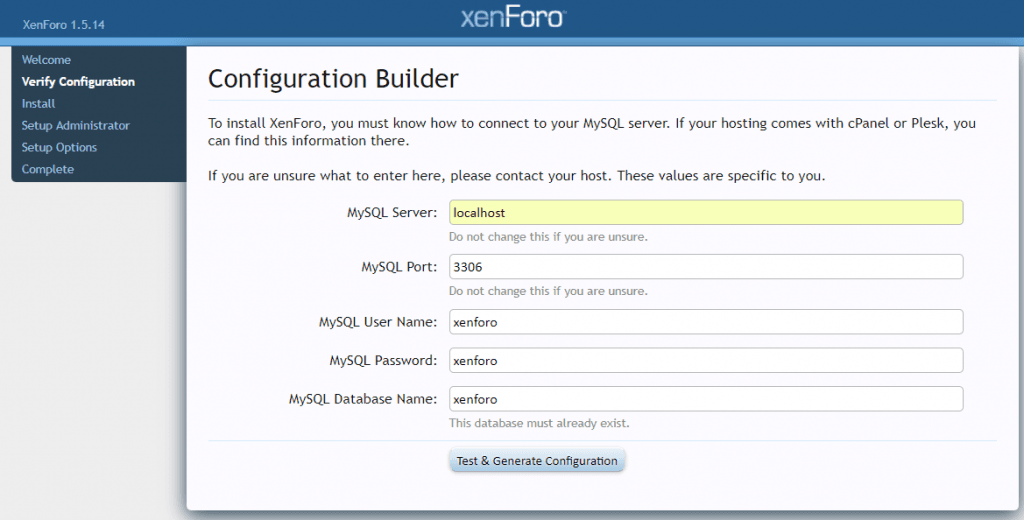The width and height of the screenshot is (1024, 520).
Task: Select Setup Options in sidebar
Action: [59, 147]
